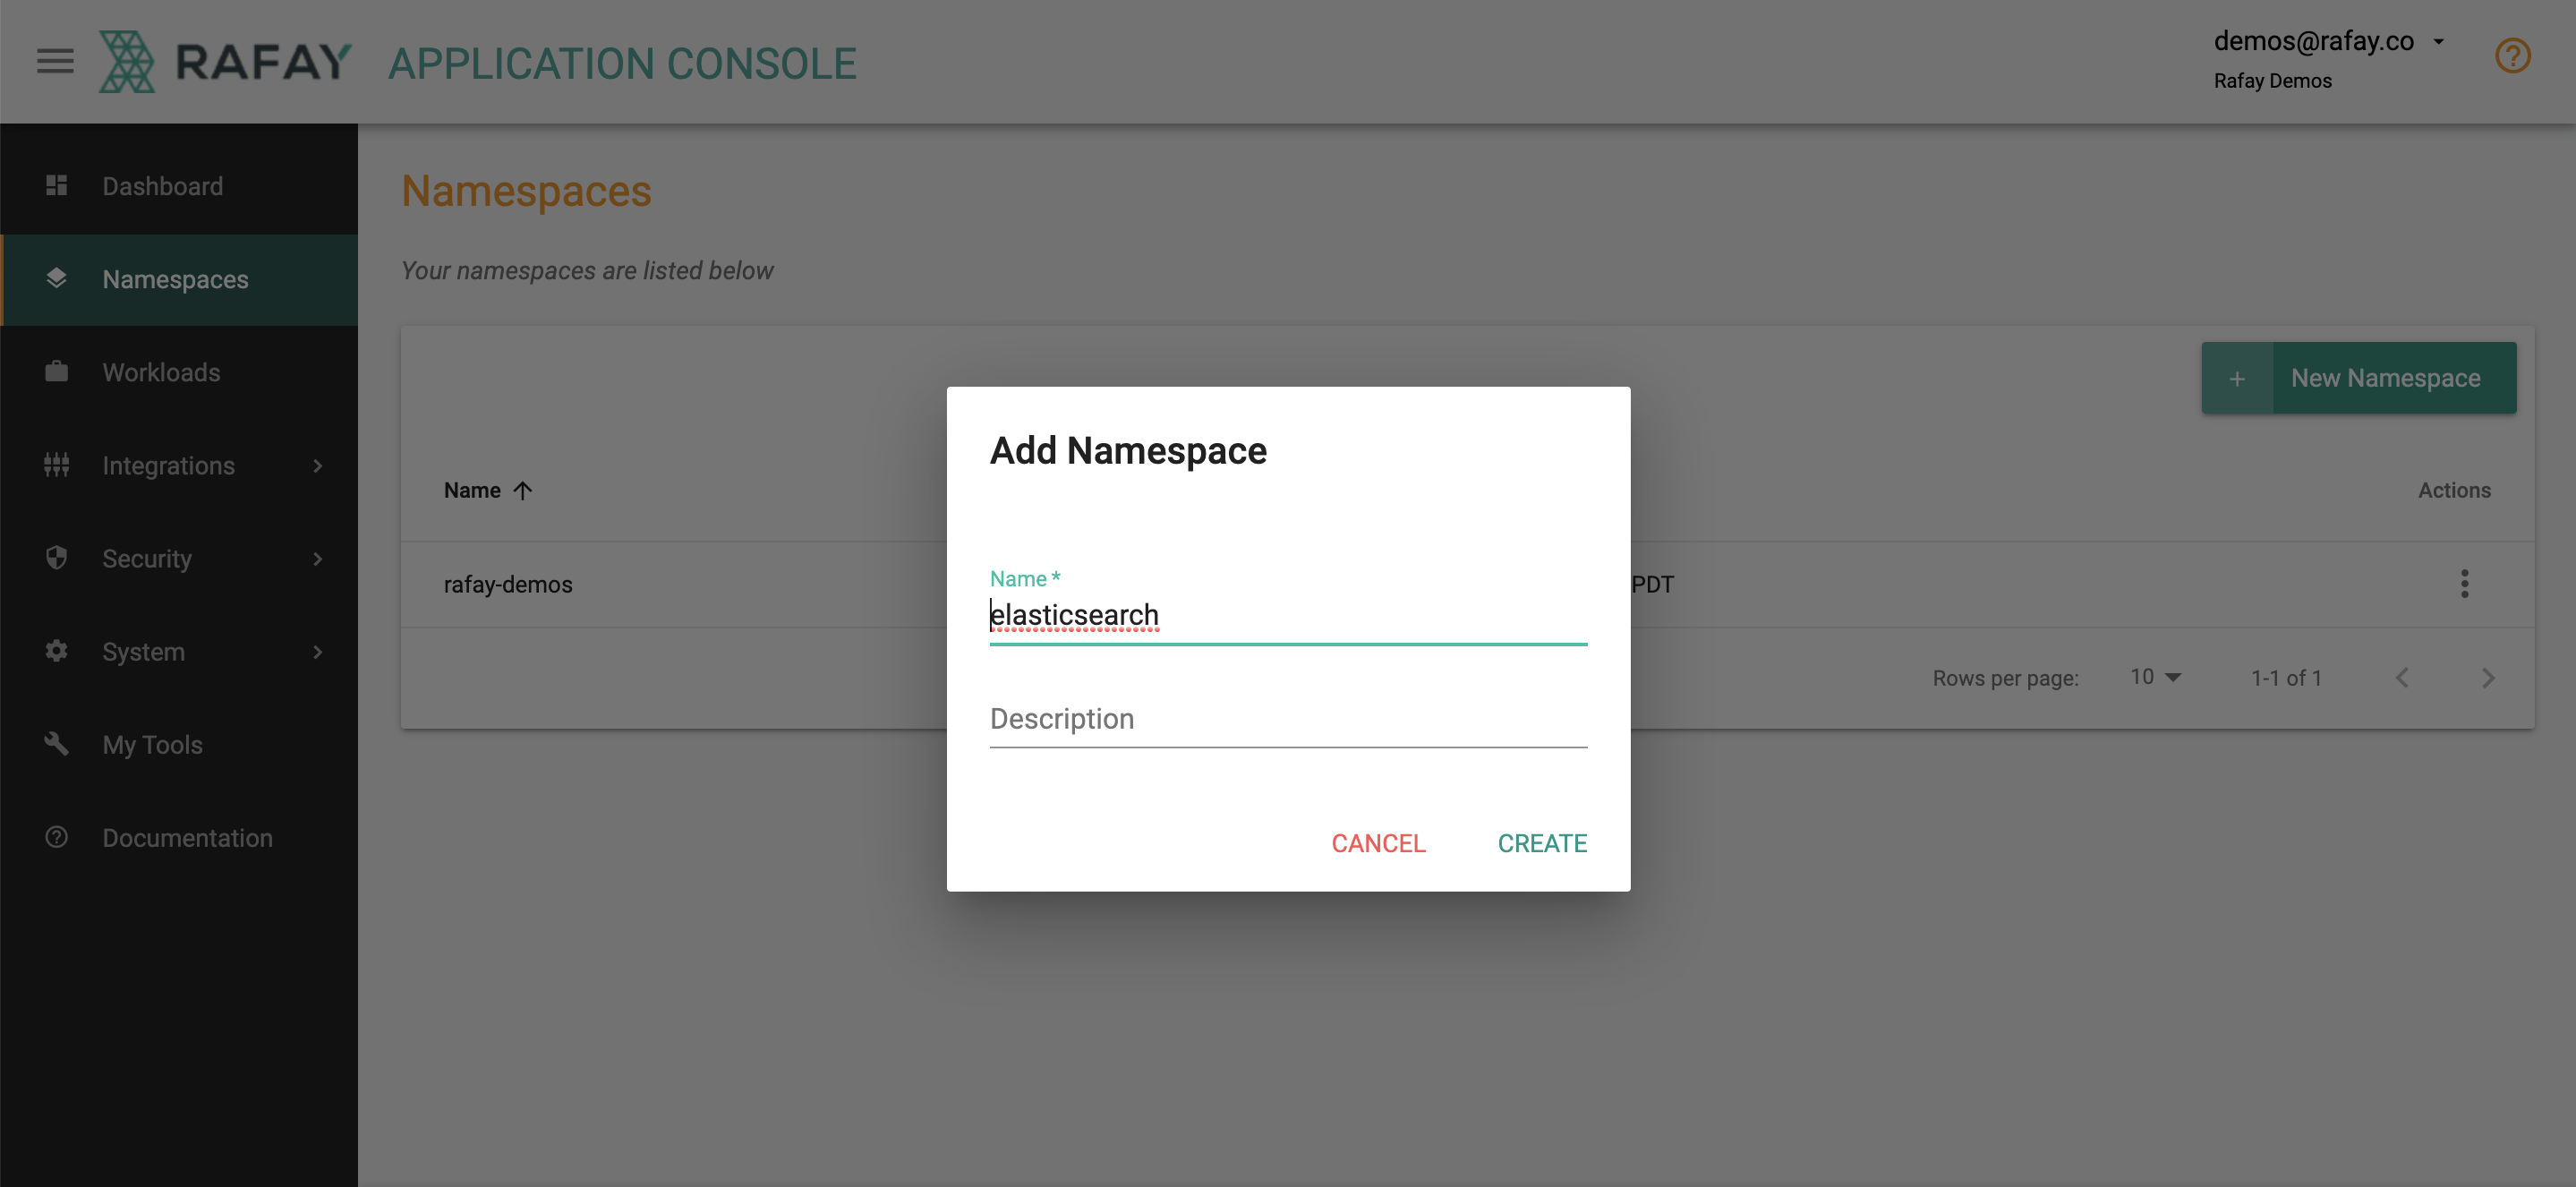Cancel the Add Namespace dialog
Viewport: 2576px width, 1187px height.
coord(1378,843)
